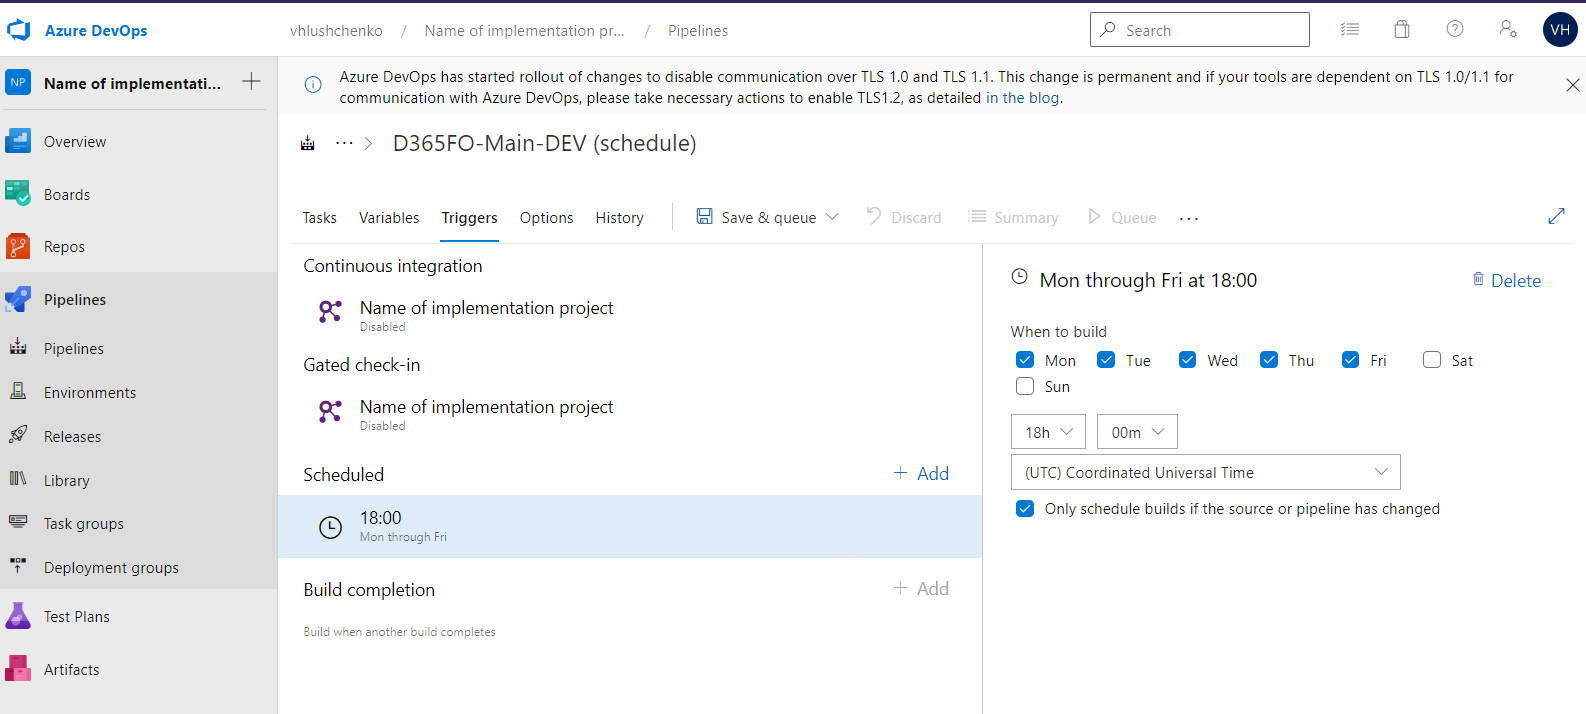The height and width of the screenshot is (714, 1586).
Task: Delete the Mon through Fri schedule
Action: (1506, 281)
